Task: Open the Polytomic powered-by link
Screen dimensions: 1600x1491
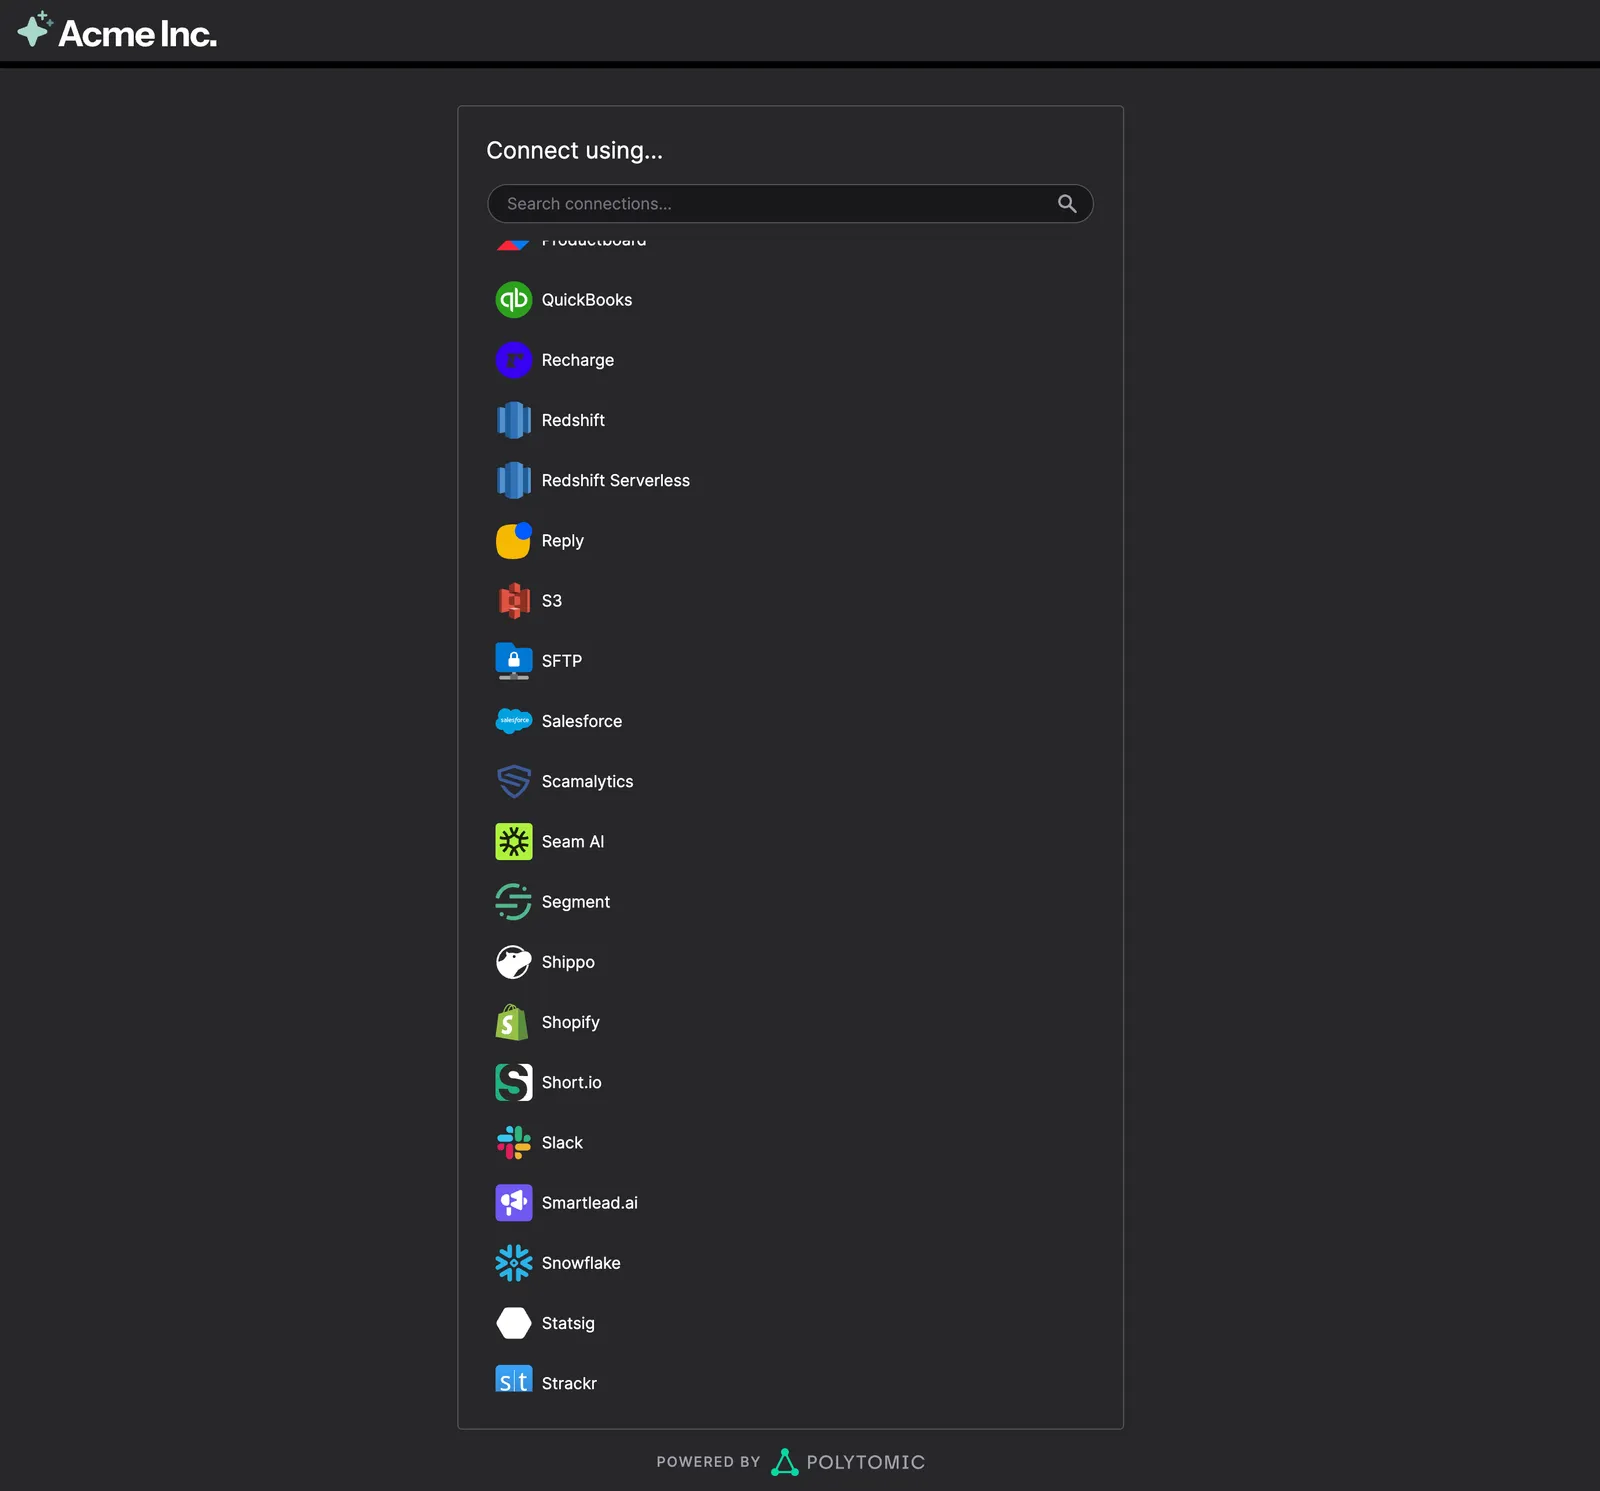Action: click(790, 1462)
